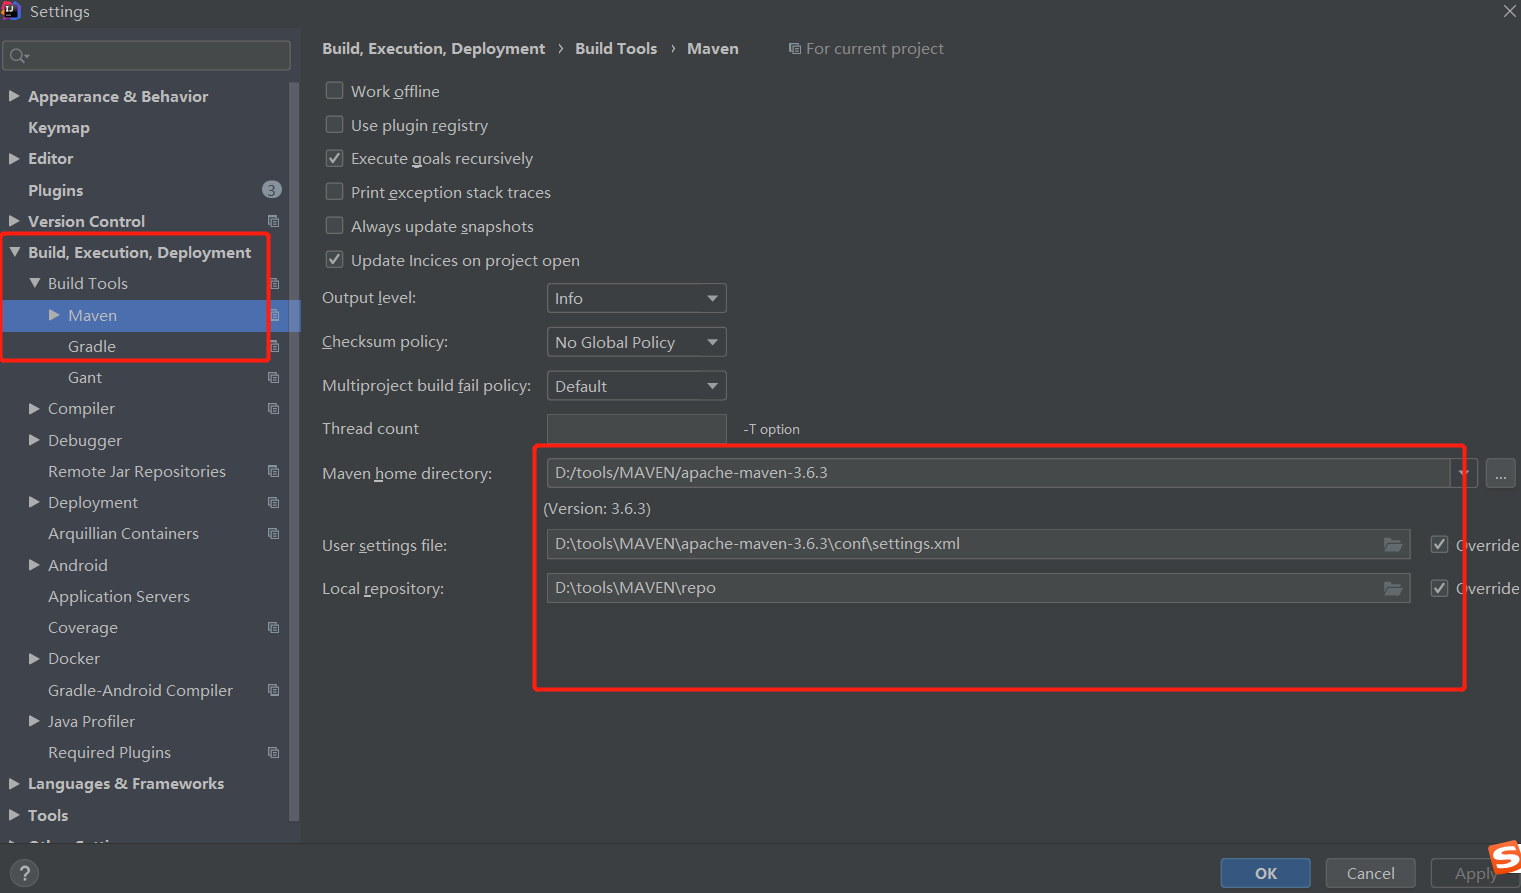Select Application Servers settings
This screenshot has width=1521, height=893.
pos(119,596)
